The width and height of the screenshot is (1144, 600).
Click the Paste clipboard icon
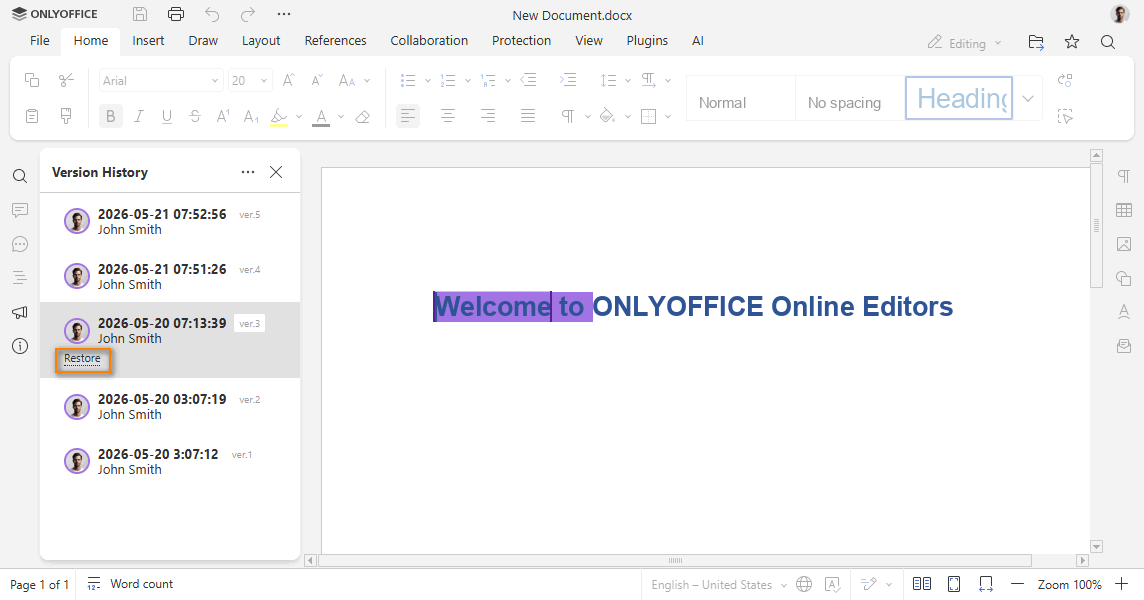(32, 116)
